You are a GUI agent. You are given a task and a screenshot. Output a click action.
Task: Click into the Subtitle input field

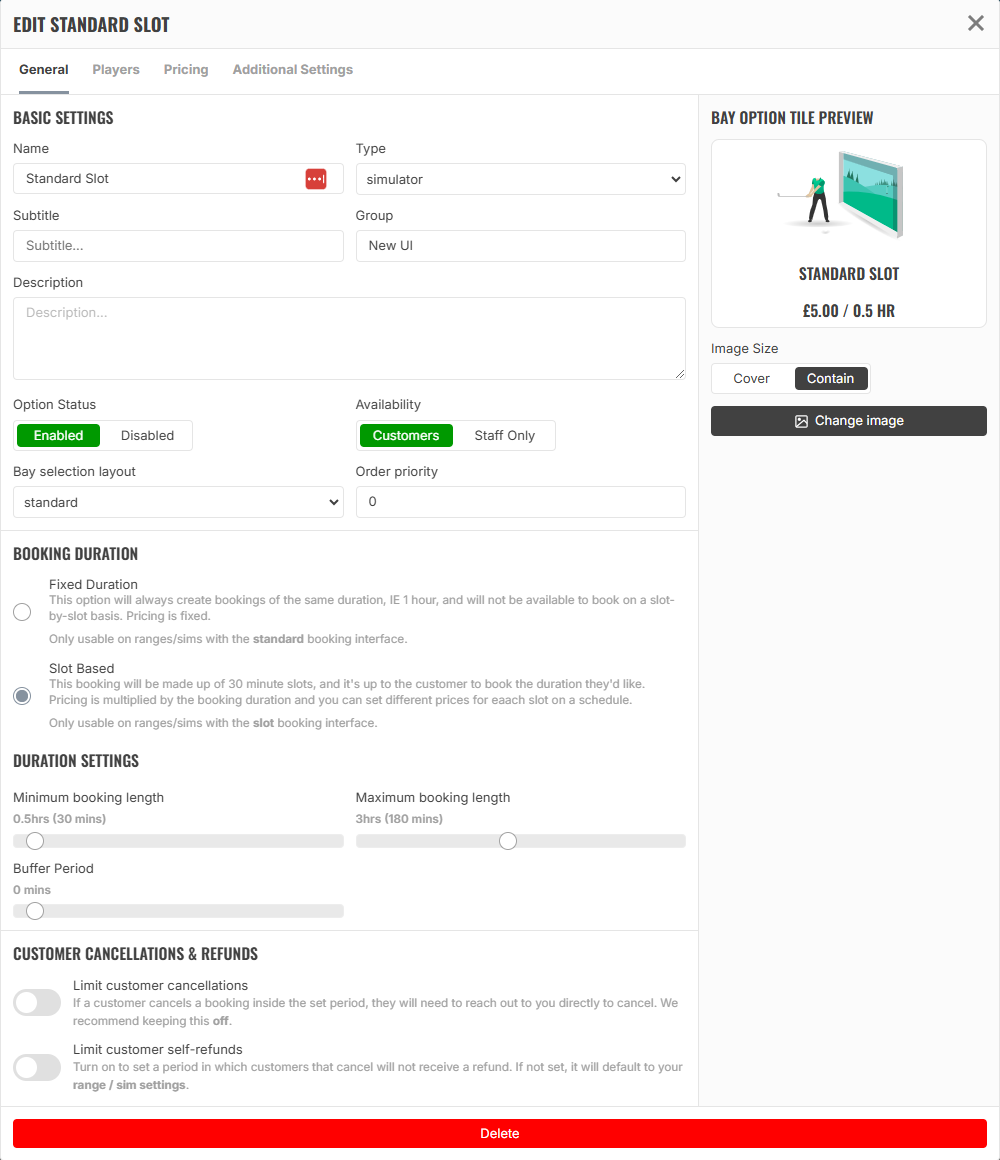point(178,246)
